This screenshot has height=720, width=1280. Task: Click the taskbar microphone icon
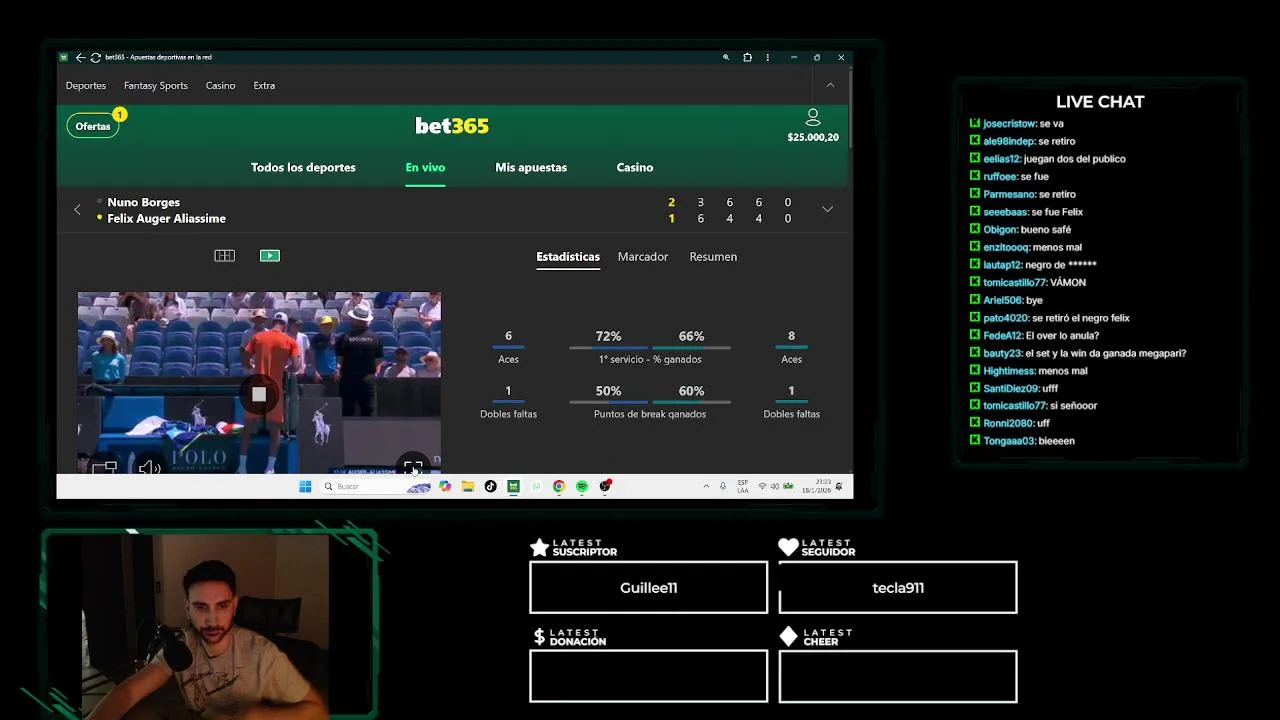[x=723, y=487]
